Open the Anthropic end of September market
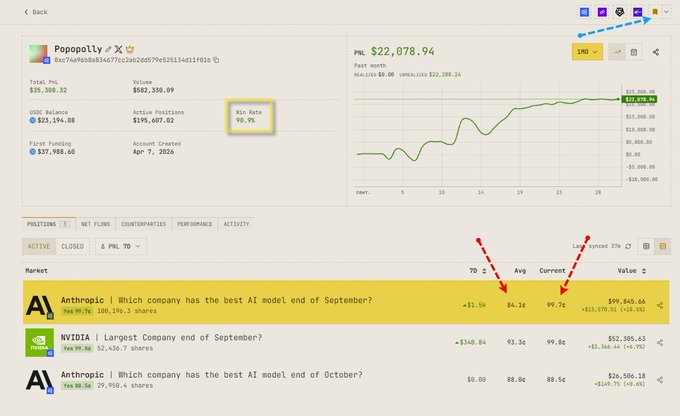 (x=346, y=302)
